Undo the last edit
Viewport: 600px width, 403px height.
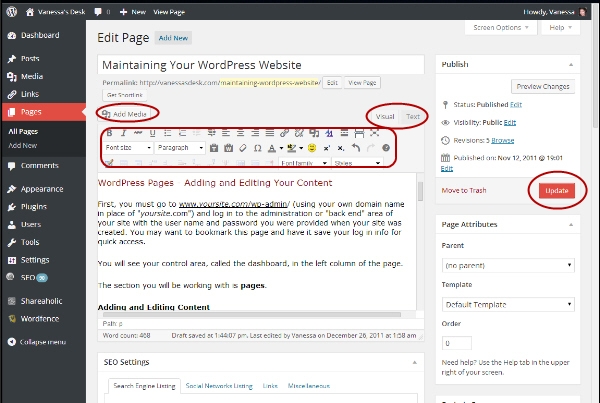point(356,148)
